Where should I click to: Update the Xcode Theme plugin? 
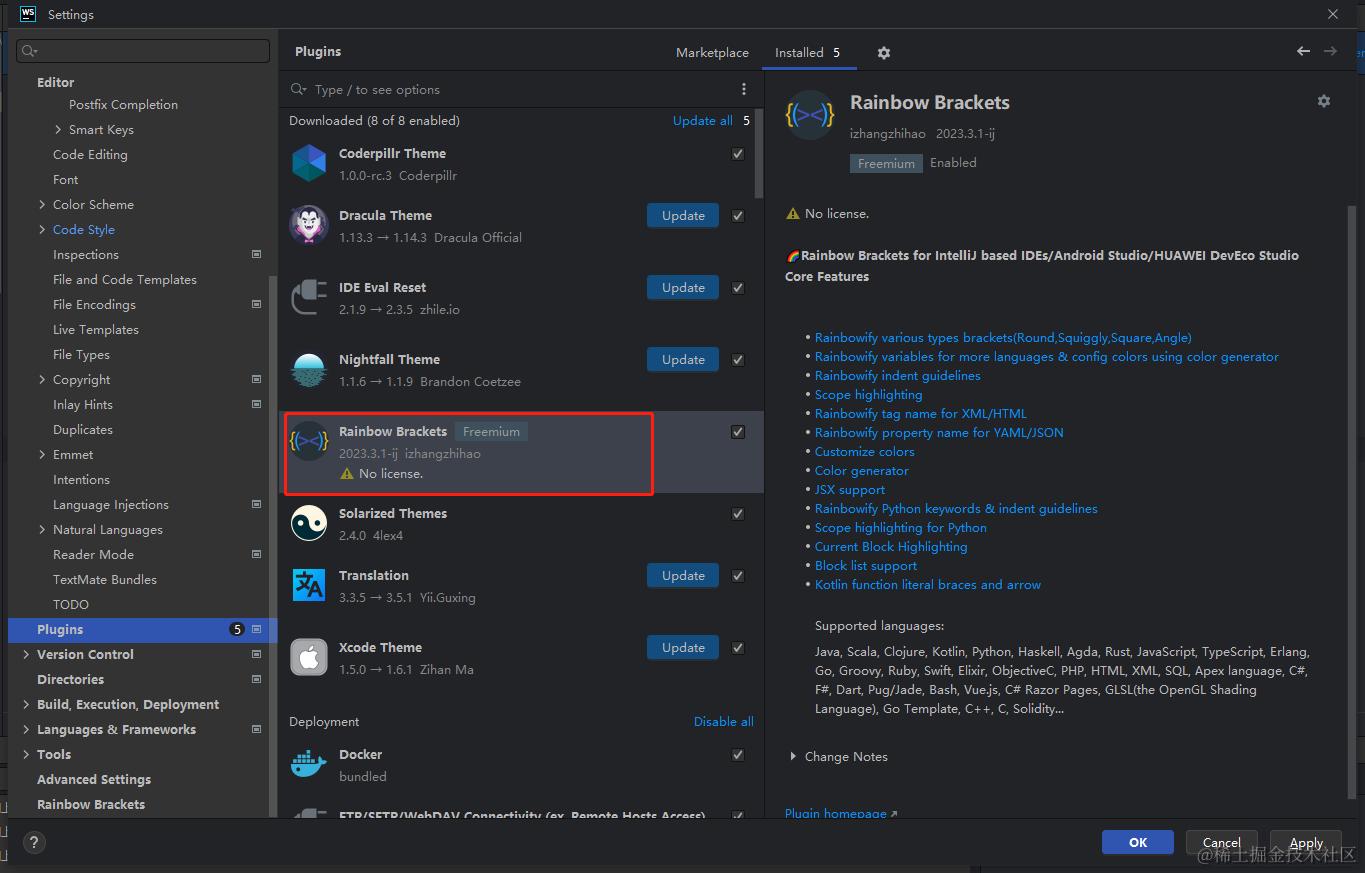[683, 647]
